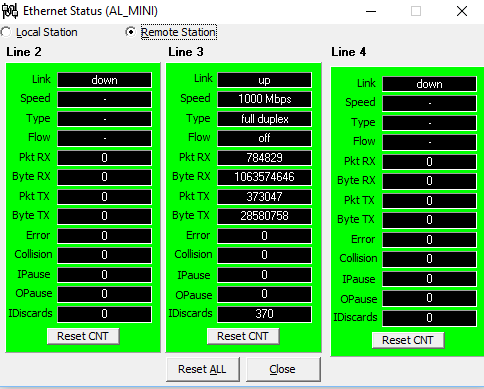Click the Close button at the bottom
Viewport: 484px width, 389px height.
click(283, 369)
